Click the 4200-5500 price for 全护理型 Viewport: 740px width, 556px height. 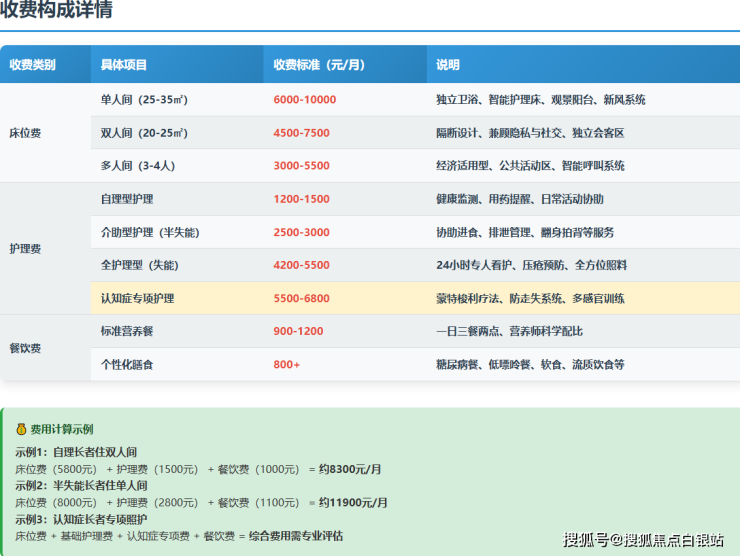coord(301,265)
